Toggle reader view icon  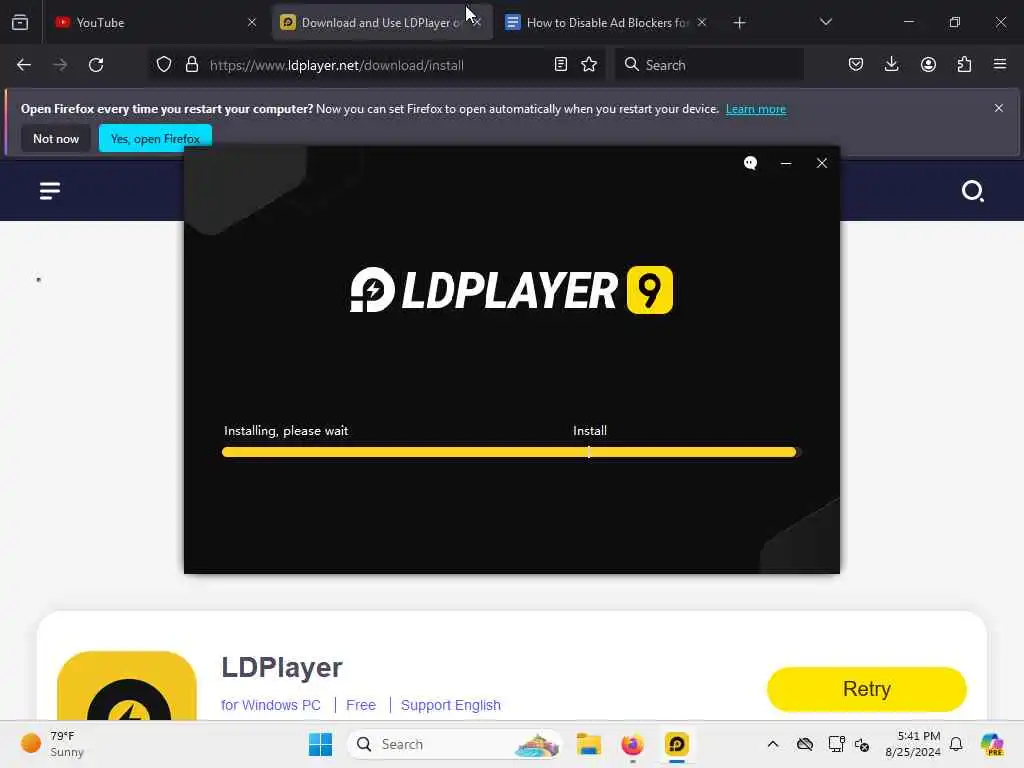[560, 65]
